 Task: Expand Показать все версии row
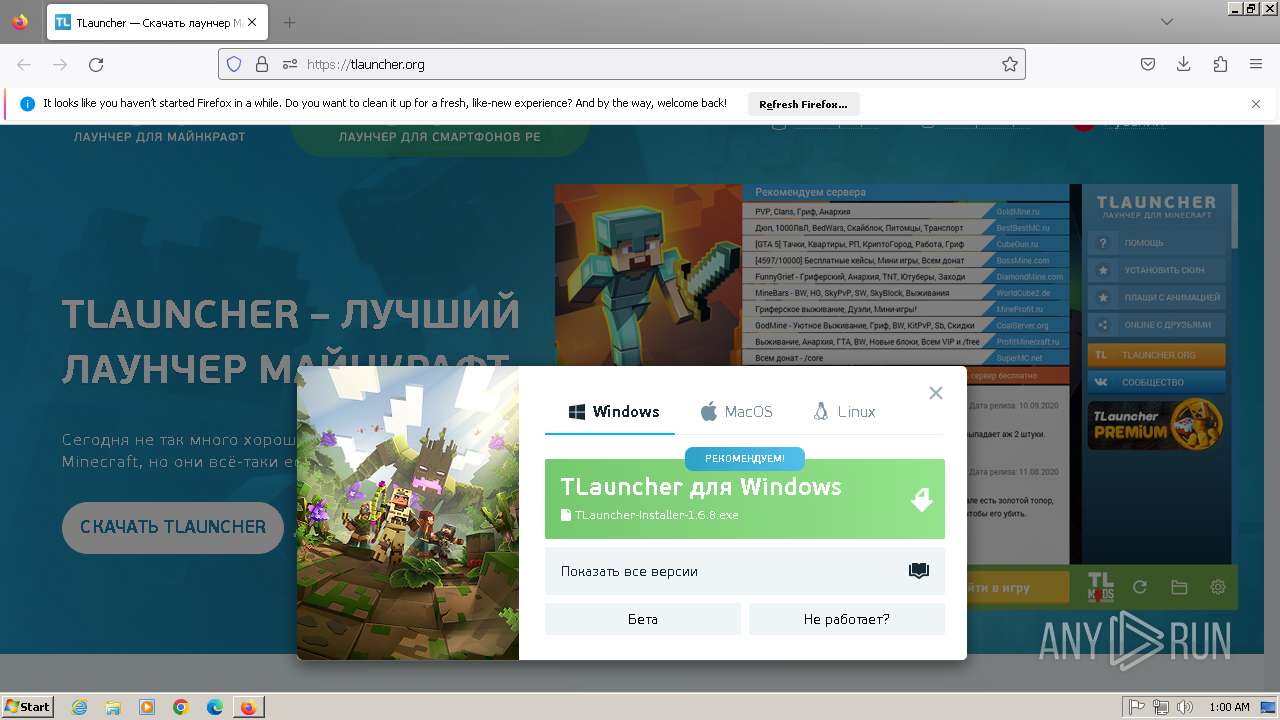pyautogui.click(x=744, y=571)
